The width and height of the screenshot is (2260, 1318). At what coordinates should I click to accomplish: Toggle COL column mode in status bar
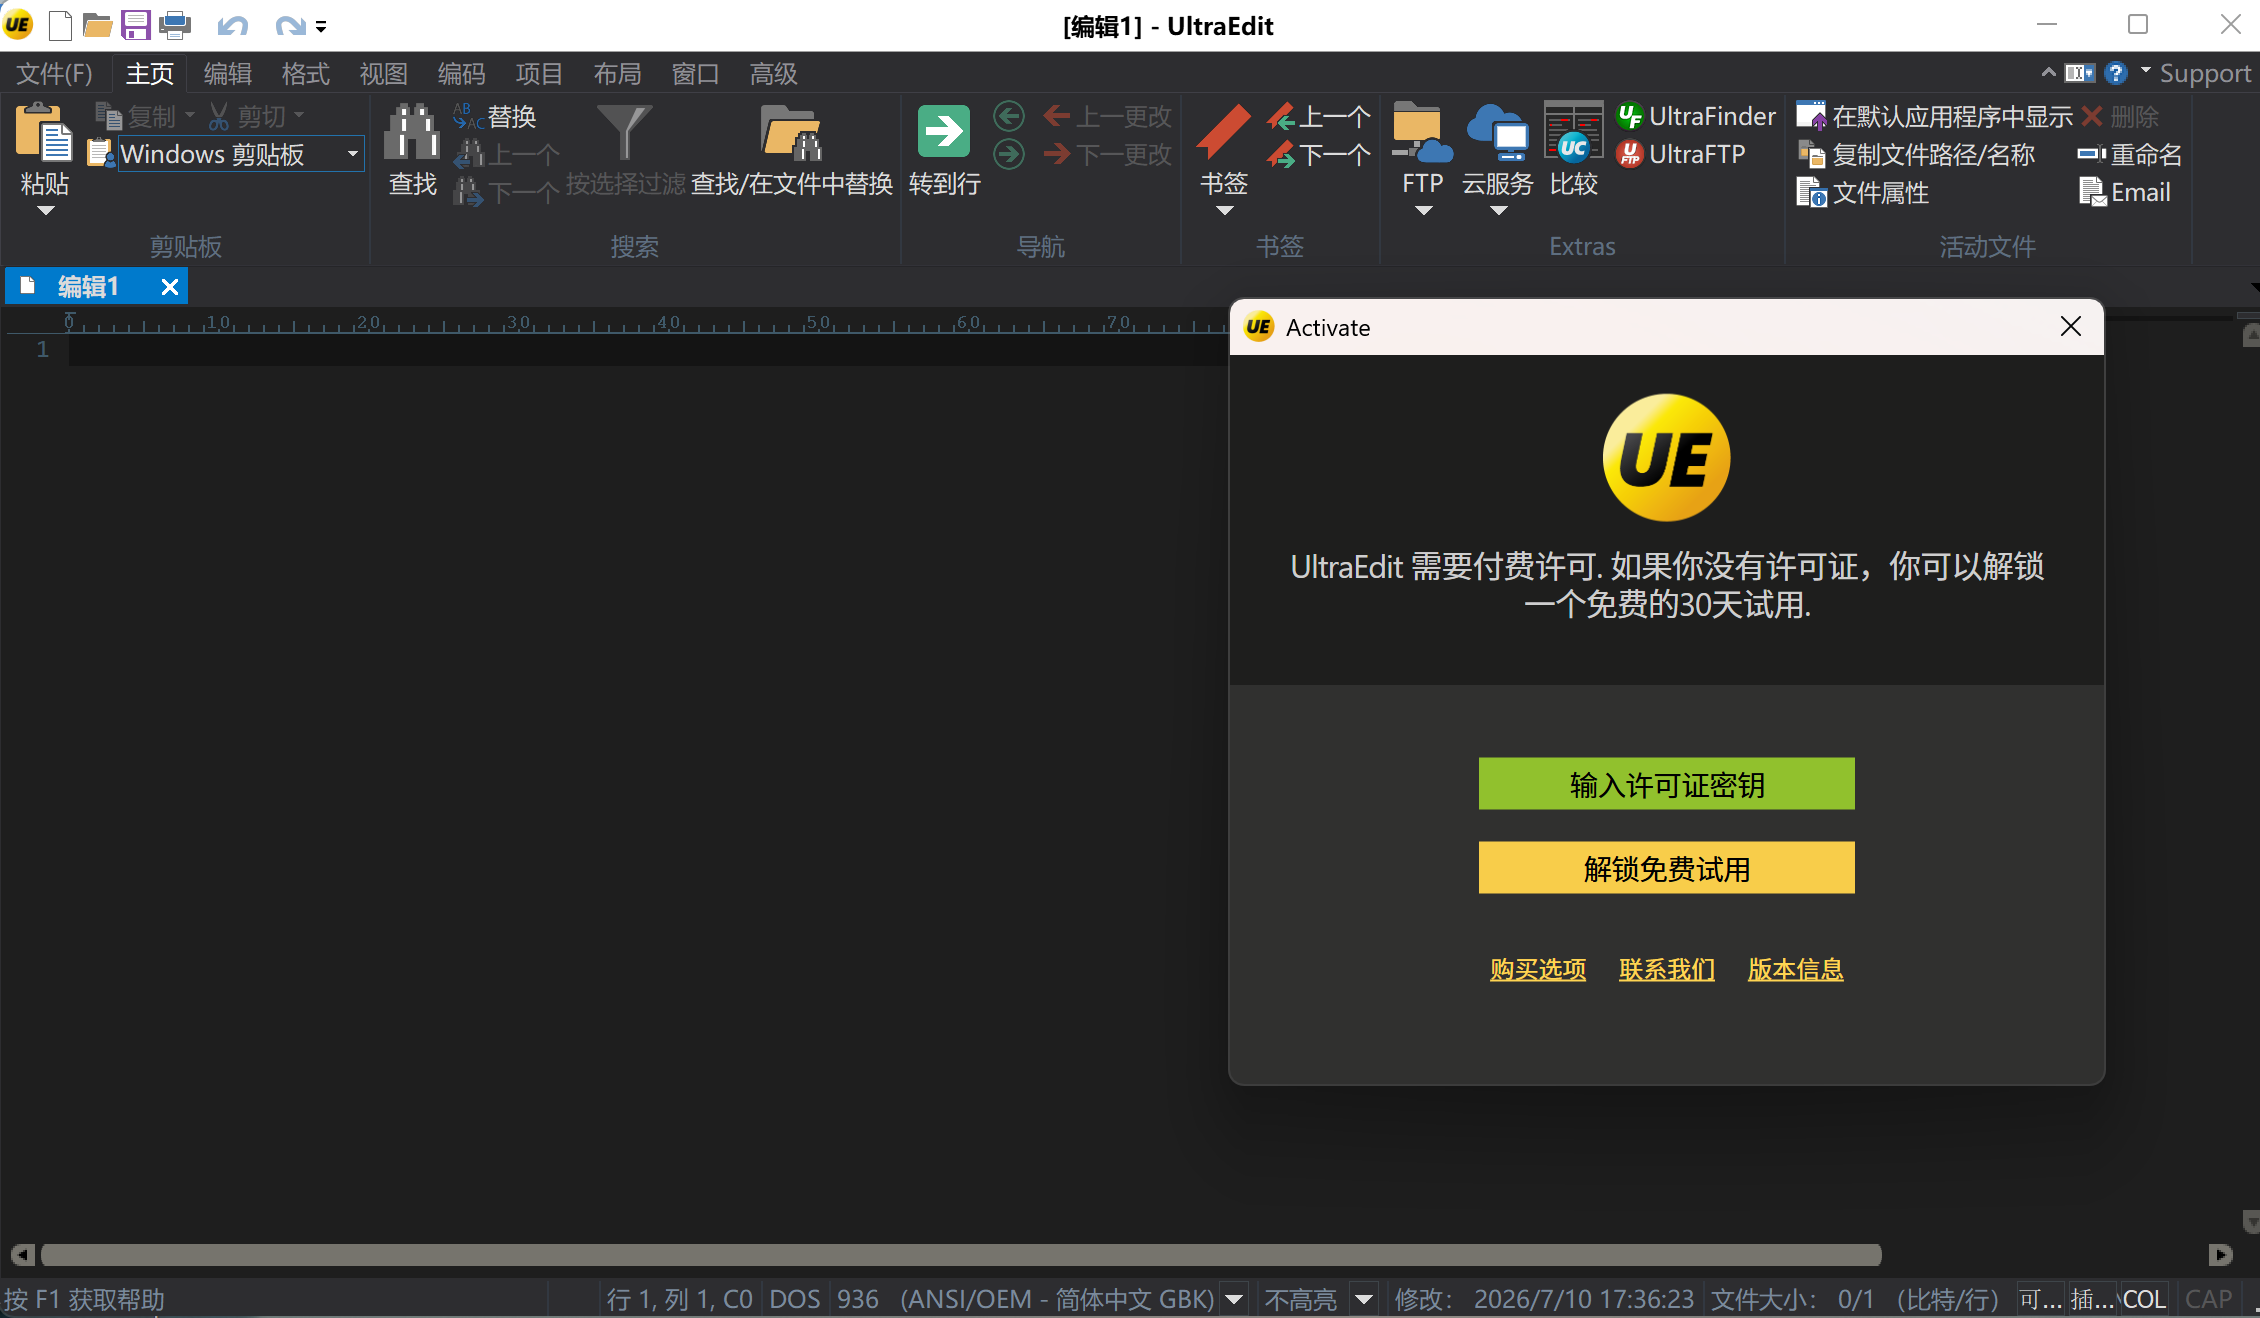(x=2144, y=1299)
